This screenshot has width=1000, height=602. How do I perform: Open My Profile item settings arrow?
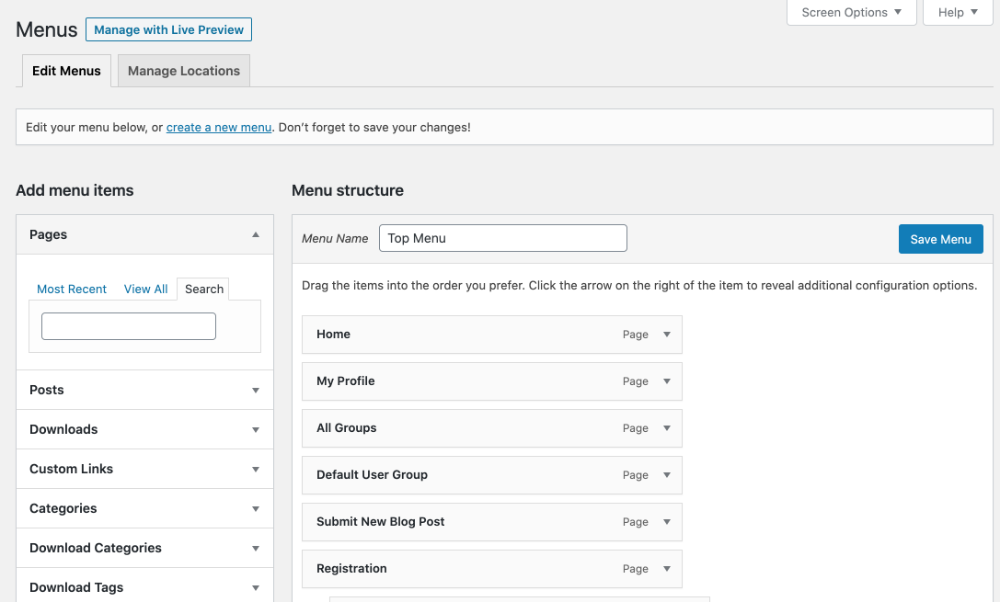[x=667, y=381]
